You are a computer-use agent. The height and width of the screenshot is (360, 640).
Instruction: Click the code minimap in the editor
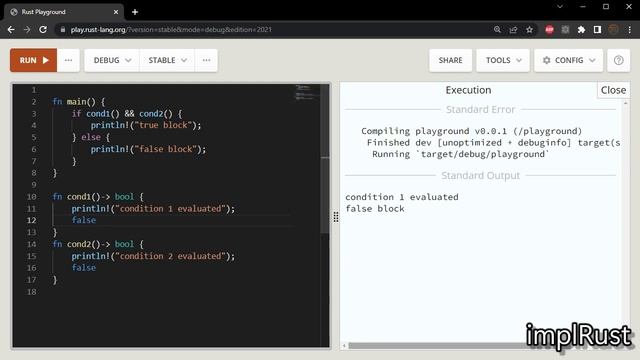coord(307,93)
